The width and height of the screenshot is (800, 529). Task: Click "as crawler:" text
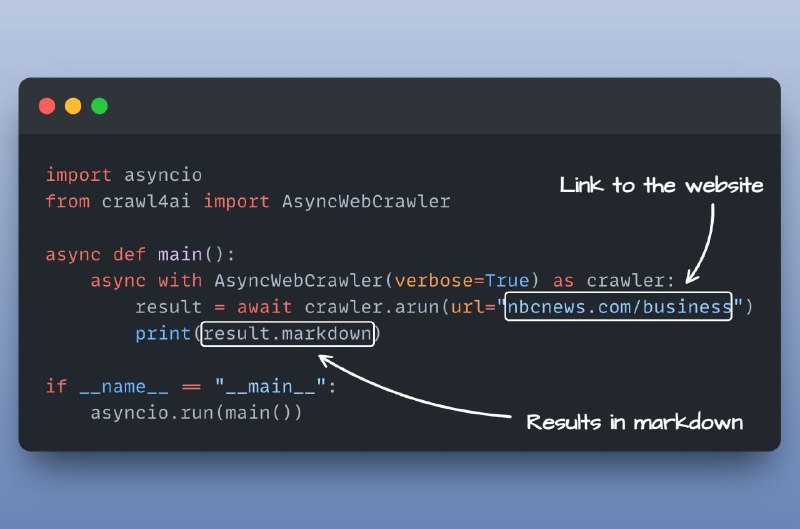coord(614,281)
